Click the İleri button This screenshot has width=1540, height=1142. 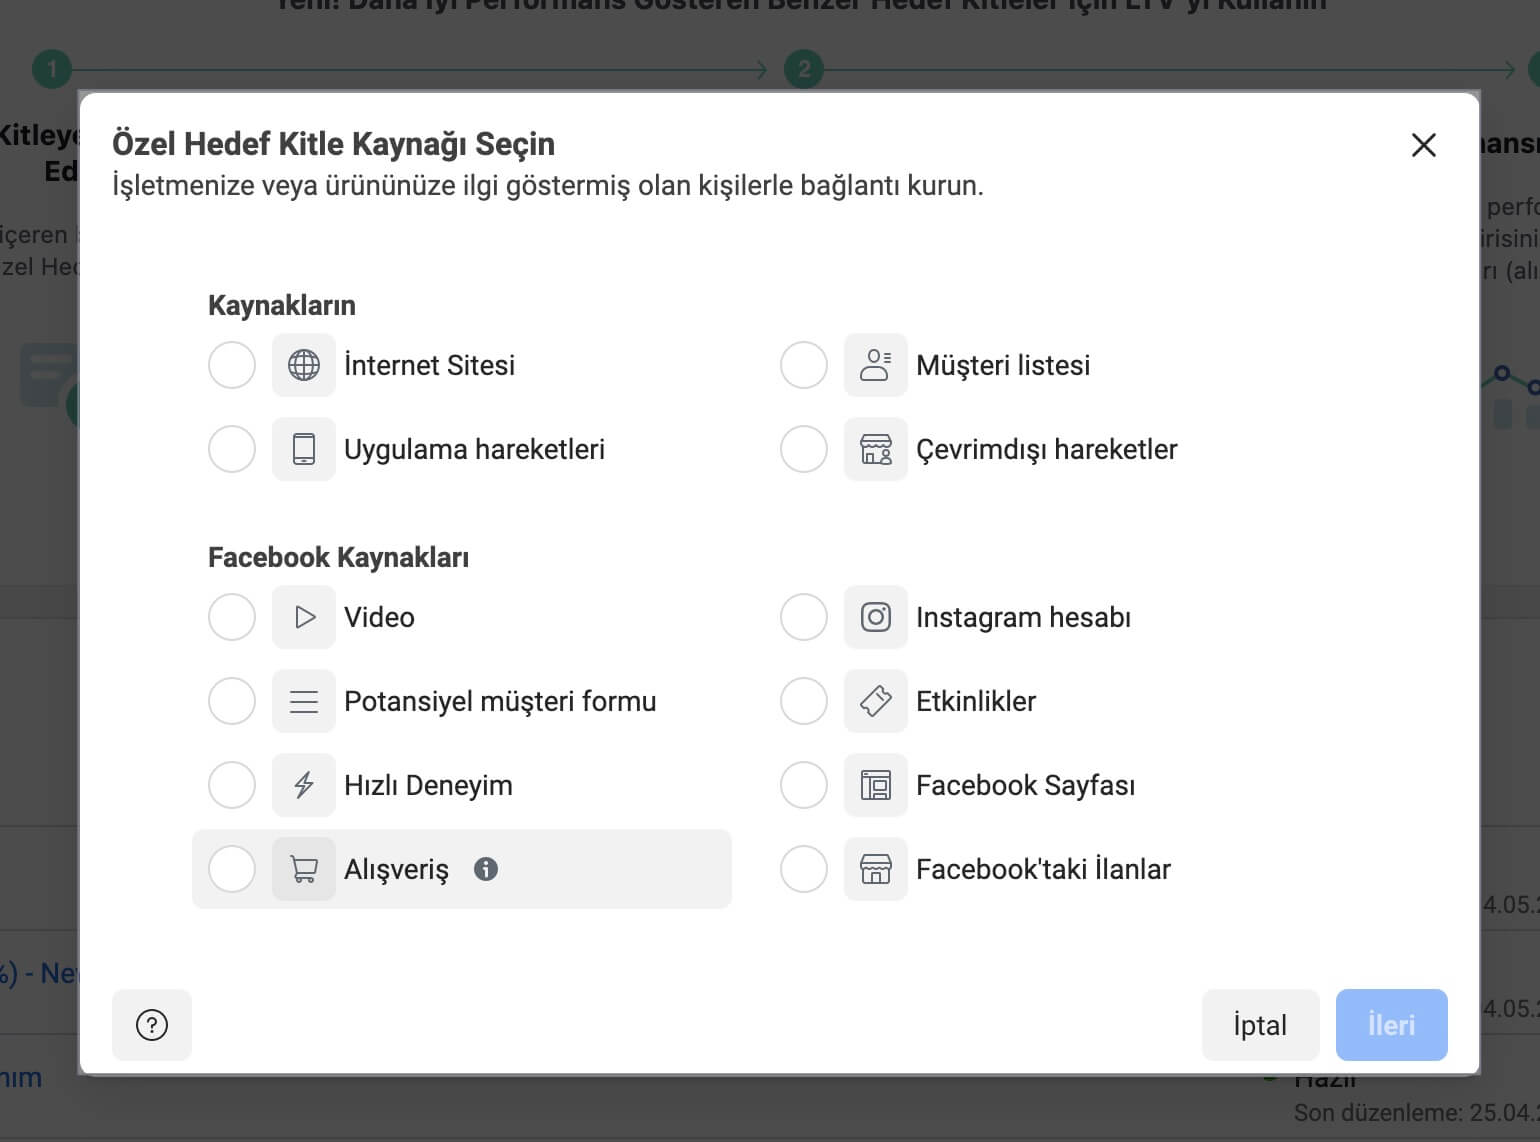click(1392, 1025)
